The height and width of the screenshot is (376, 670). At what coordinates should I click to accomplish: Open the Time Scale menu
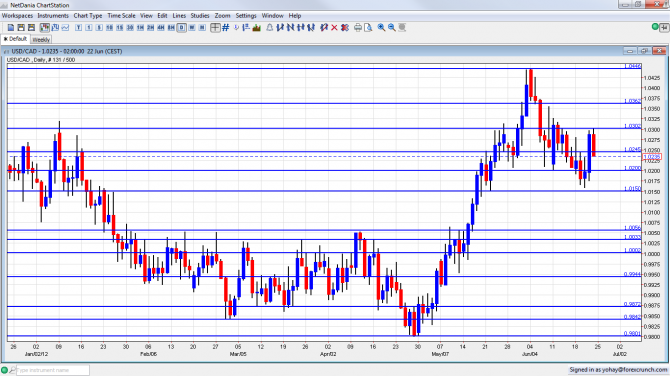pos(121,15)
